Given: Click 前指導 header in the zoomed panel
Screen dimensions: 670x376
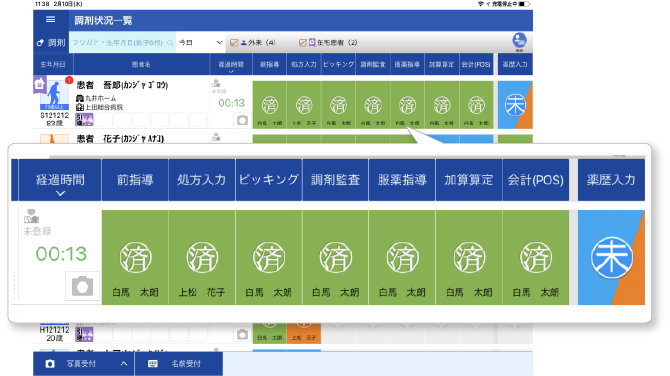Looking at the screenshot, I should click(x=135, y=180).
